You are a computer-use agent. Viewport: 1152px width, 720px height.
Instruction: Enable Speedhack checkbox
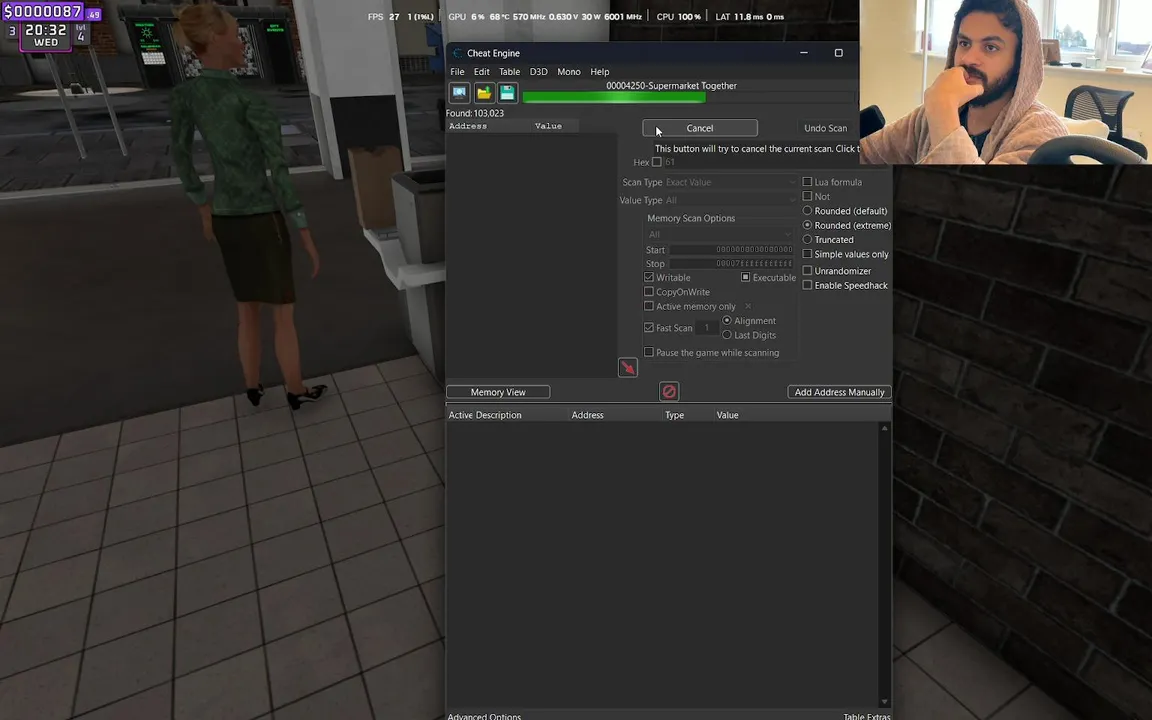coord(807,285)
